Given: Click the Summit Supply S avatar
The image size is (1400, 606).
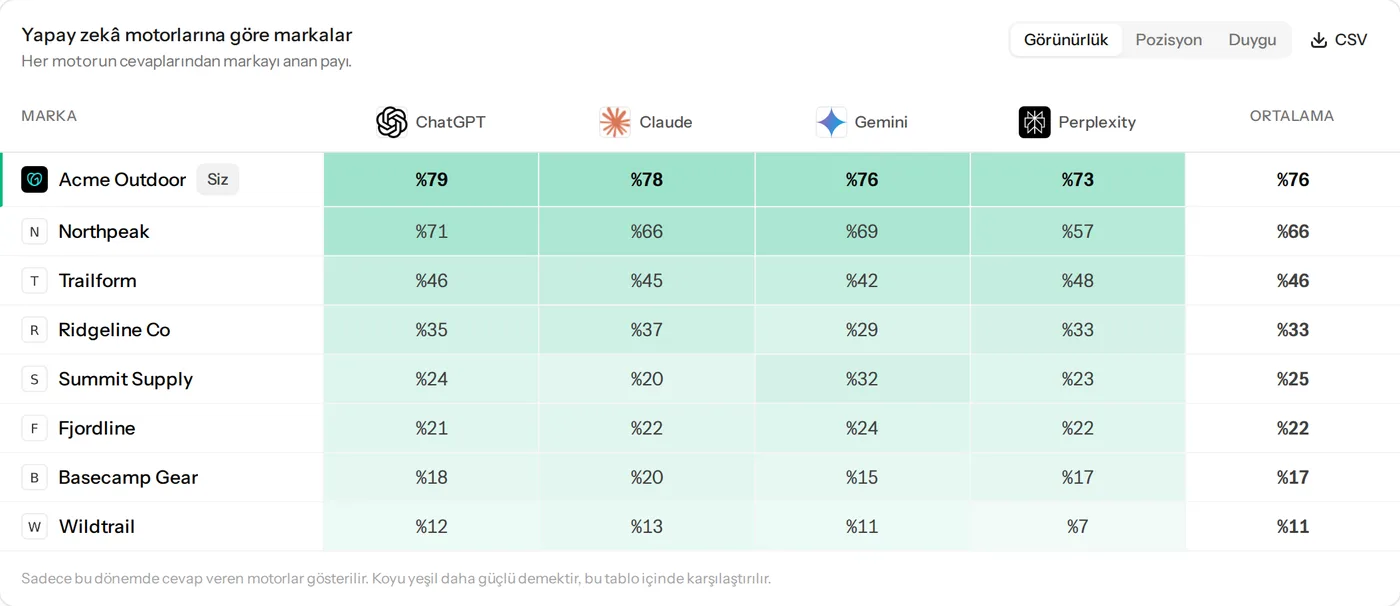Looking at the screenshot, I should point(35,379).
